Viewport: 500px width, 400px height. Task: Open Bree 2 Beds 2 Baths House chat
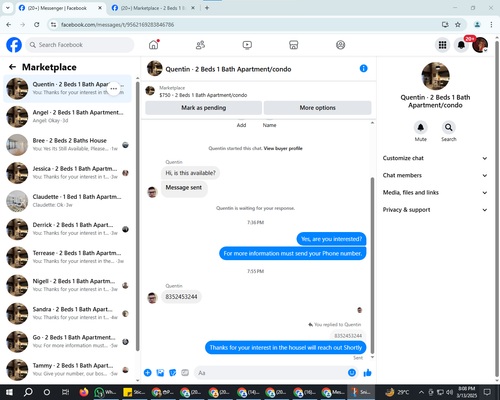point(68,145)
